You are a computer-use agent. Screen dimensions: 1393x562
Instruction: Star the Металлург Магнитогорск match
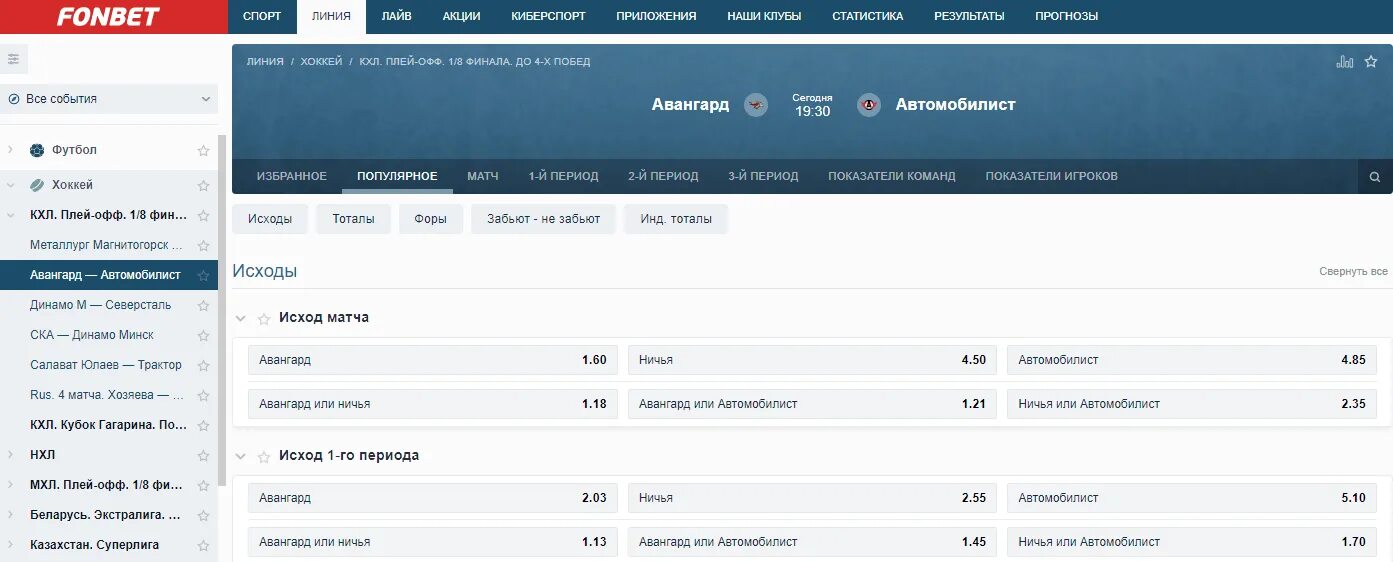[x=204, y=245]
